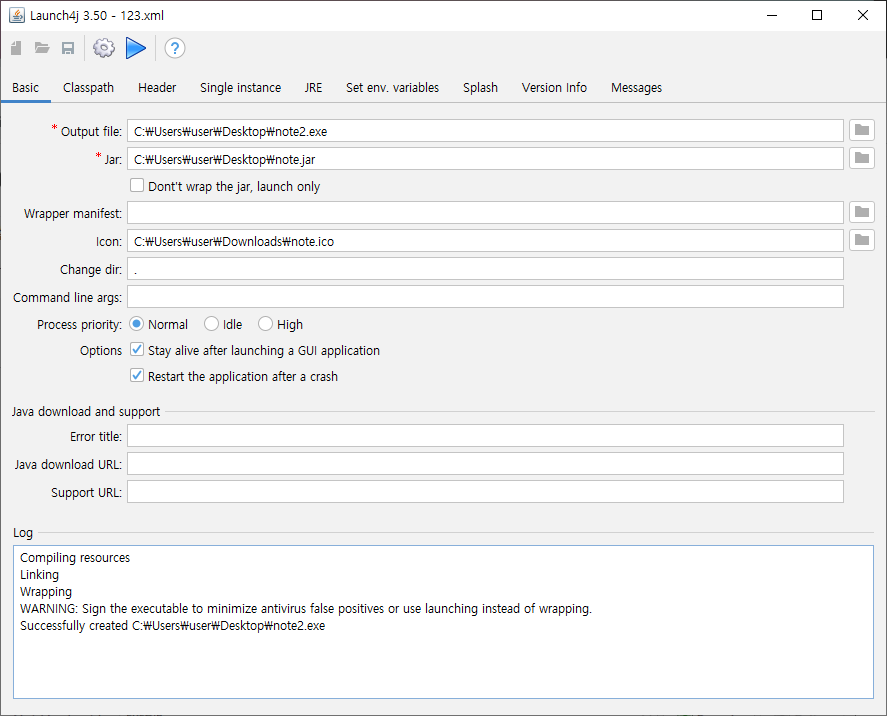Screen dimensions: 887x716
Task: Click the Icon path field
Action: click(485, 240)
